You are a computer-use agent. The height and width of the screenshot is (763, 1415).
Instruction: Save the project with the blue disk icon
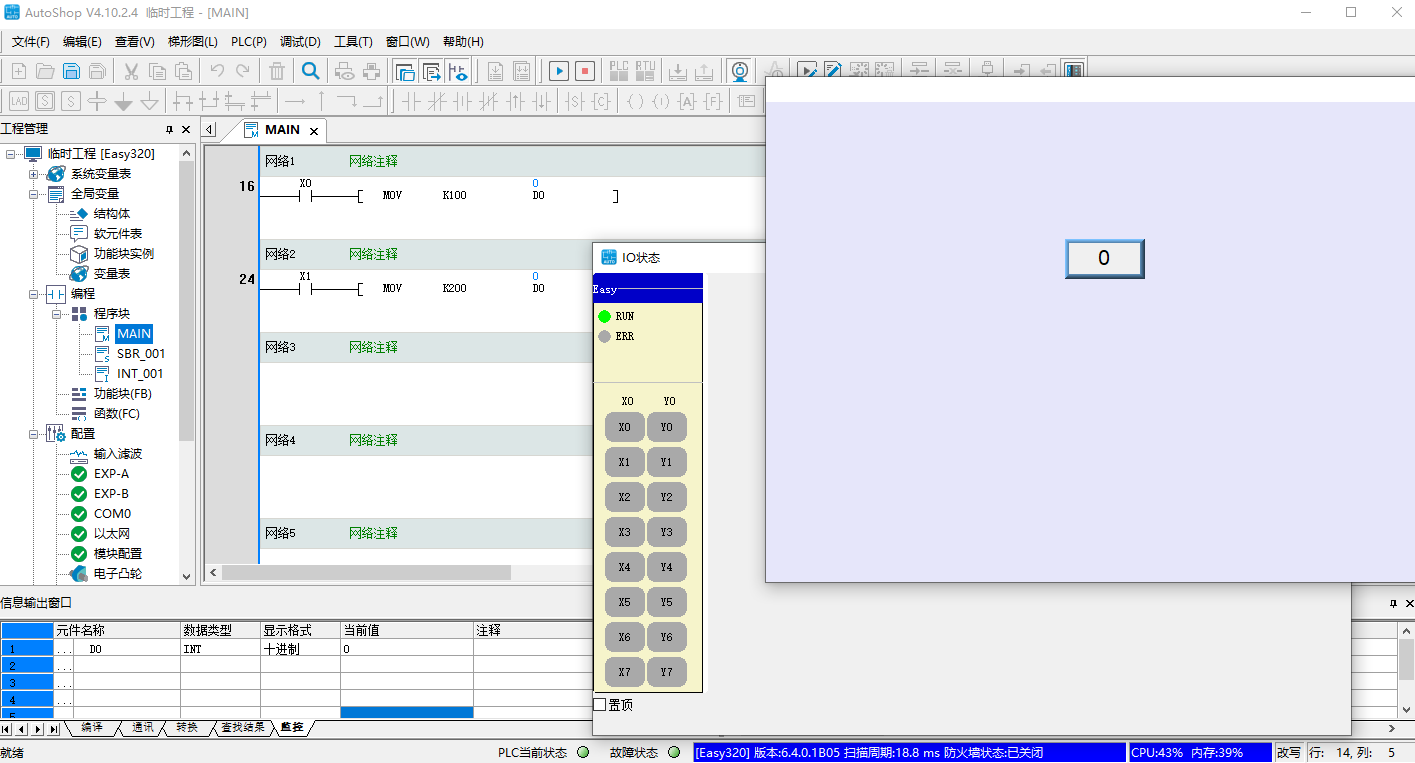pyautogui.click(x=71, y=71)
